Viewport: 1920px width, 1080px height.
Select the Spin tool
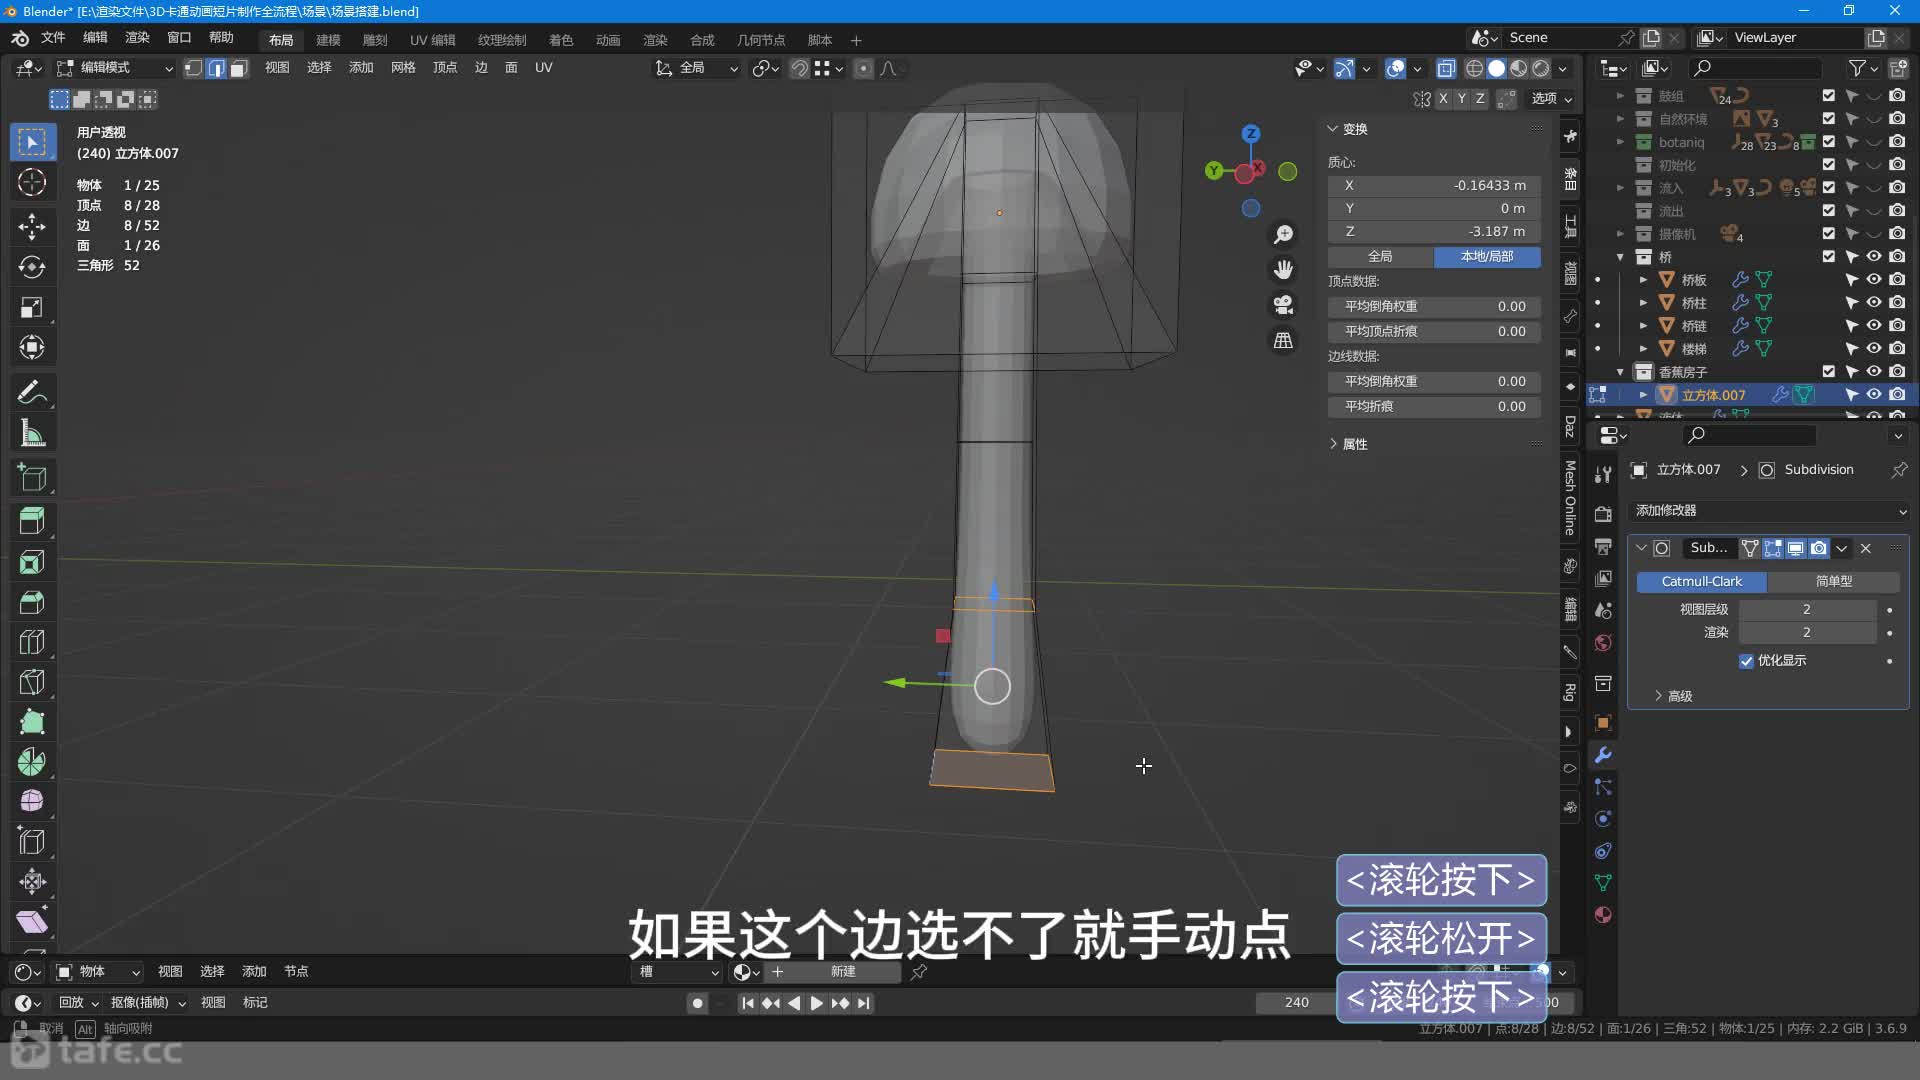[x=32, y=762]
